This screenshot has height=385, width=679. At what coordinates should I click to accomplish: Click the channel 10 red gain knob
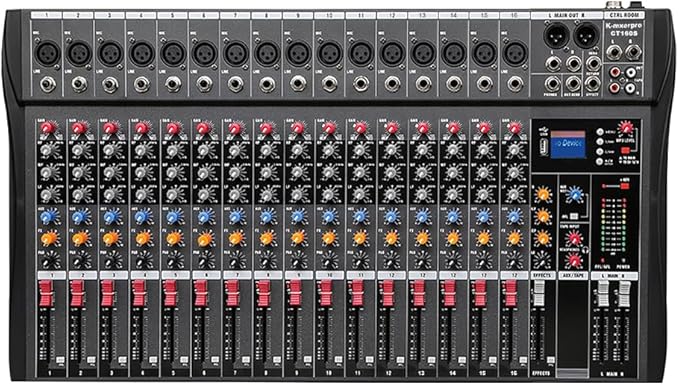[x=329, y=128]
